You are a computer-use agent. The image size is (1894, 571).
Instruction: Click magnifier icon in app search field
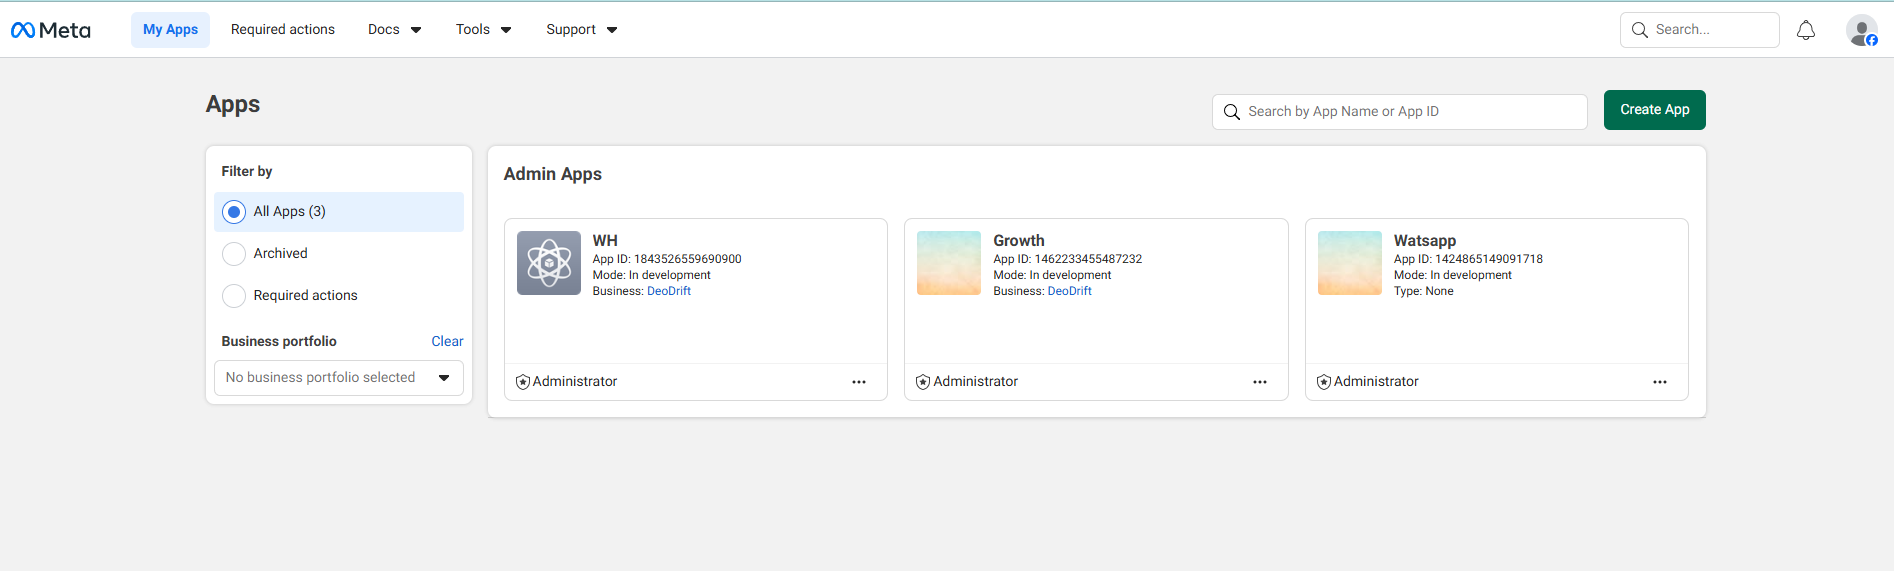(1232, 112)
